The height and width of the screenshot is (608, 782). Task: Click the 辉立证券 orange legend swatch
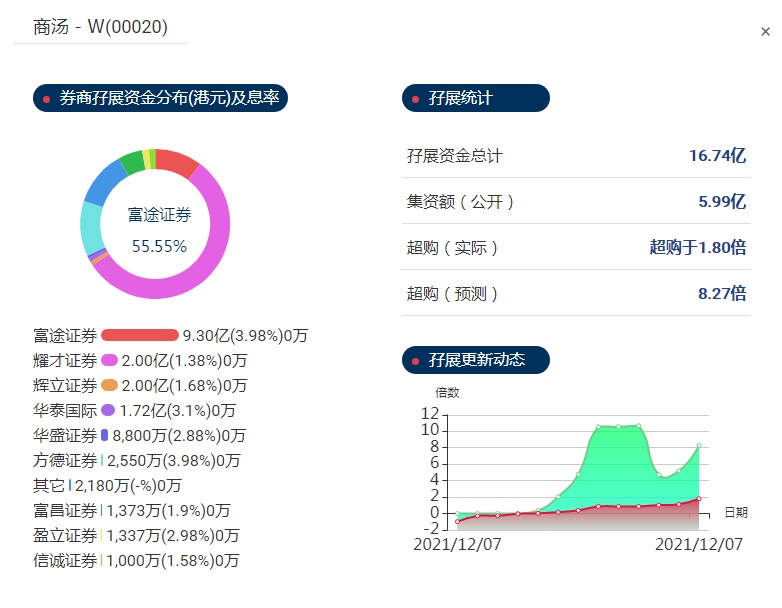(110, 386)
